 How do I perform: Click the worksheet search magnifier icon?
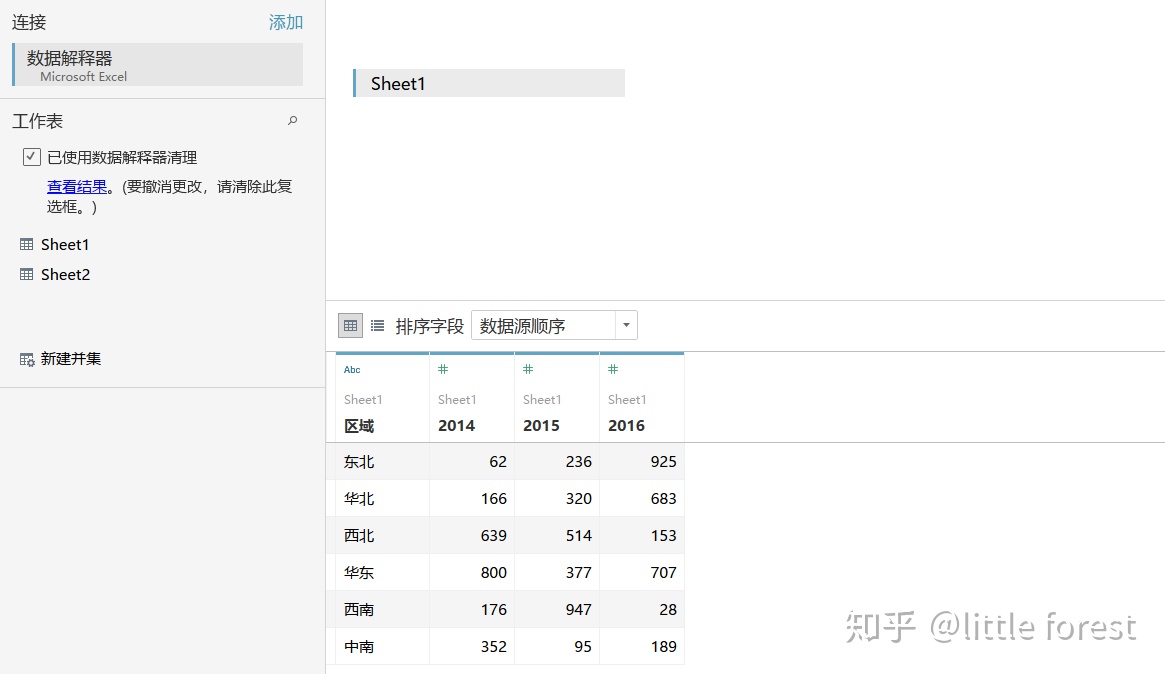(x=293, y=120)
